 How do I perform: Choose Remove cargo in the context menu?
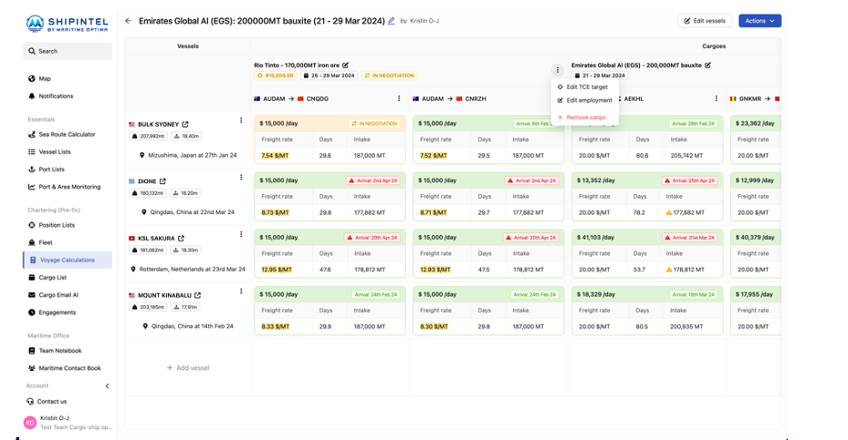tap(585, 117)
